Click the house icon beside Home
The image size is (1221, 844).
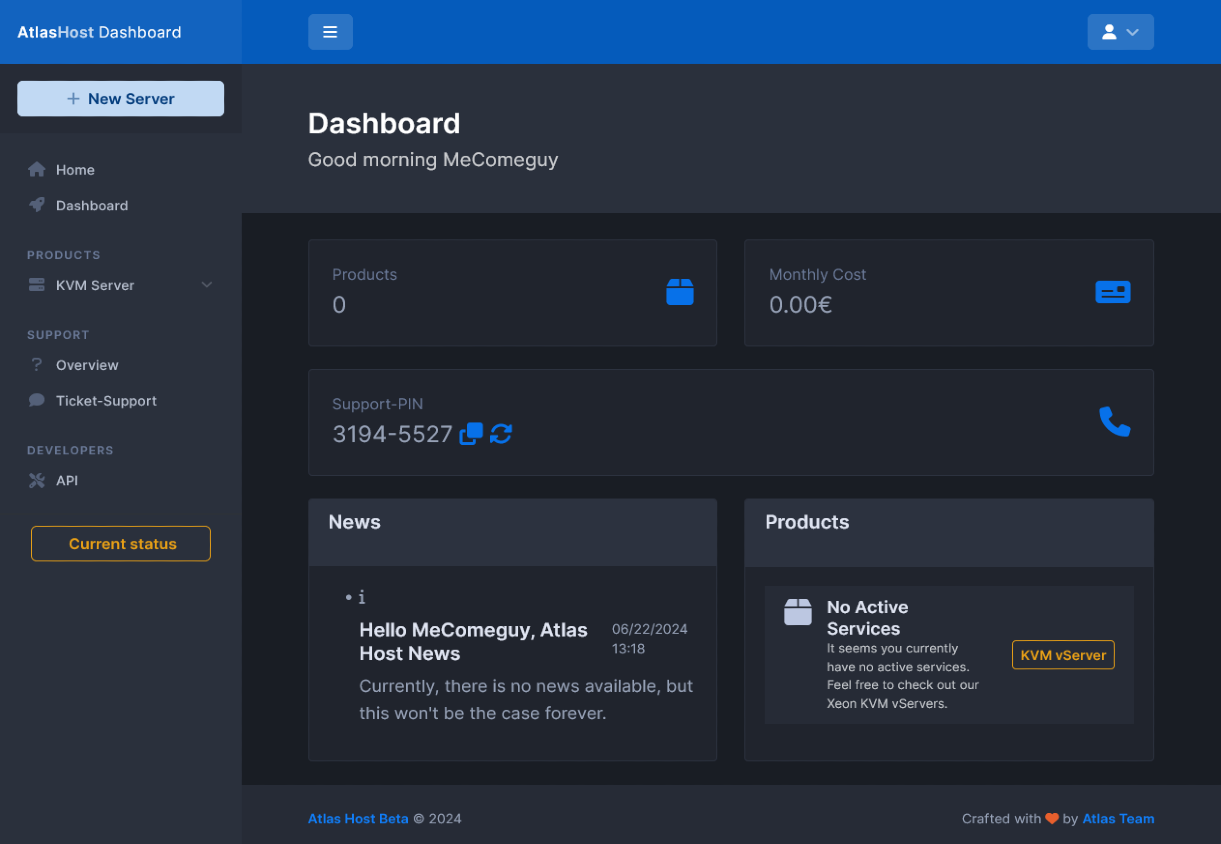click(x=37, y=170)
